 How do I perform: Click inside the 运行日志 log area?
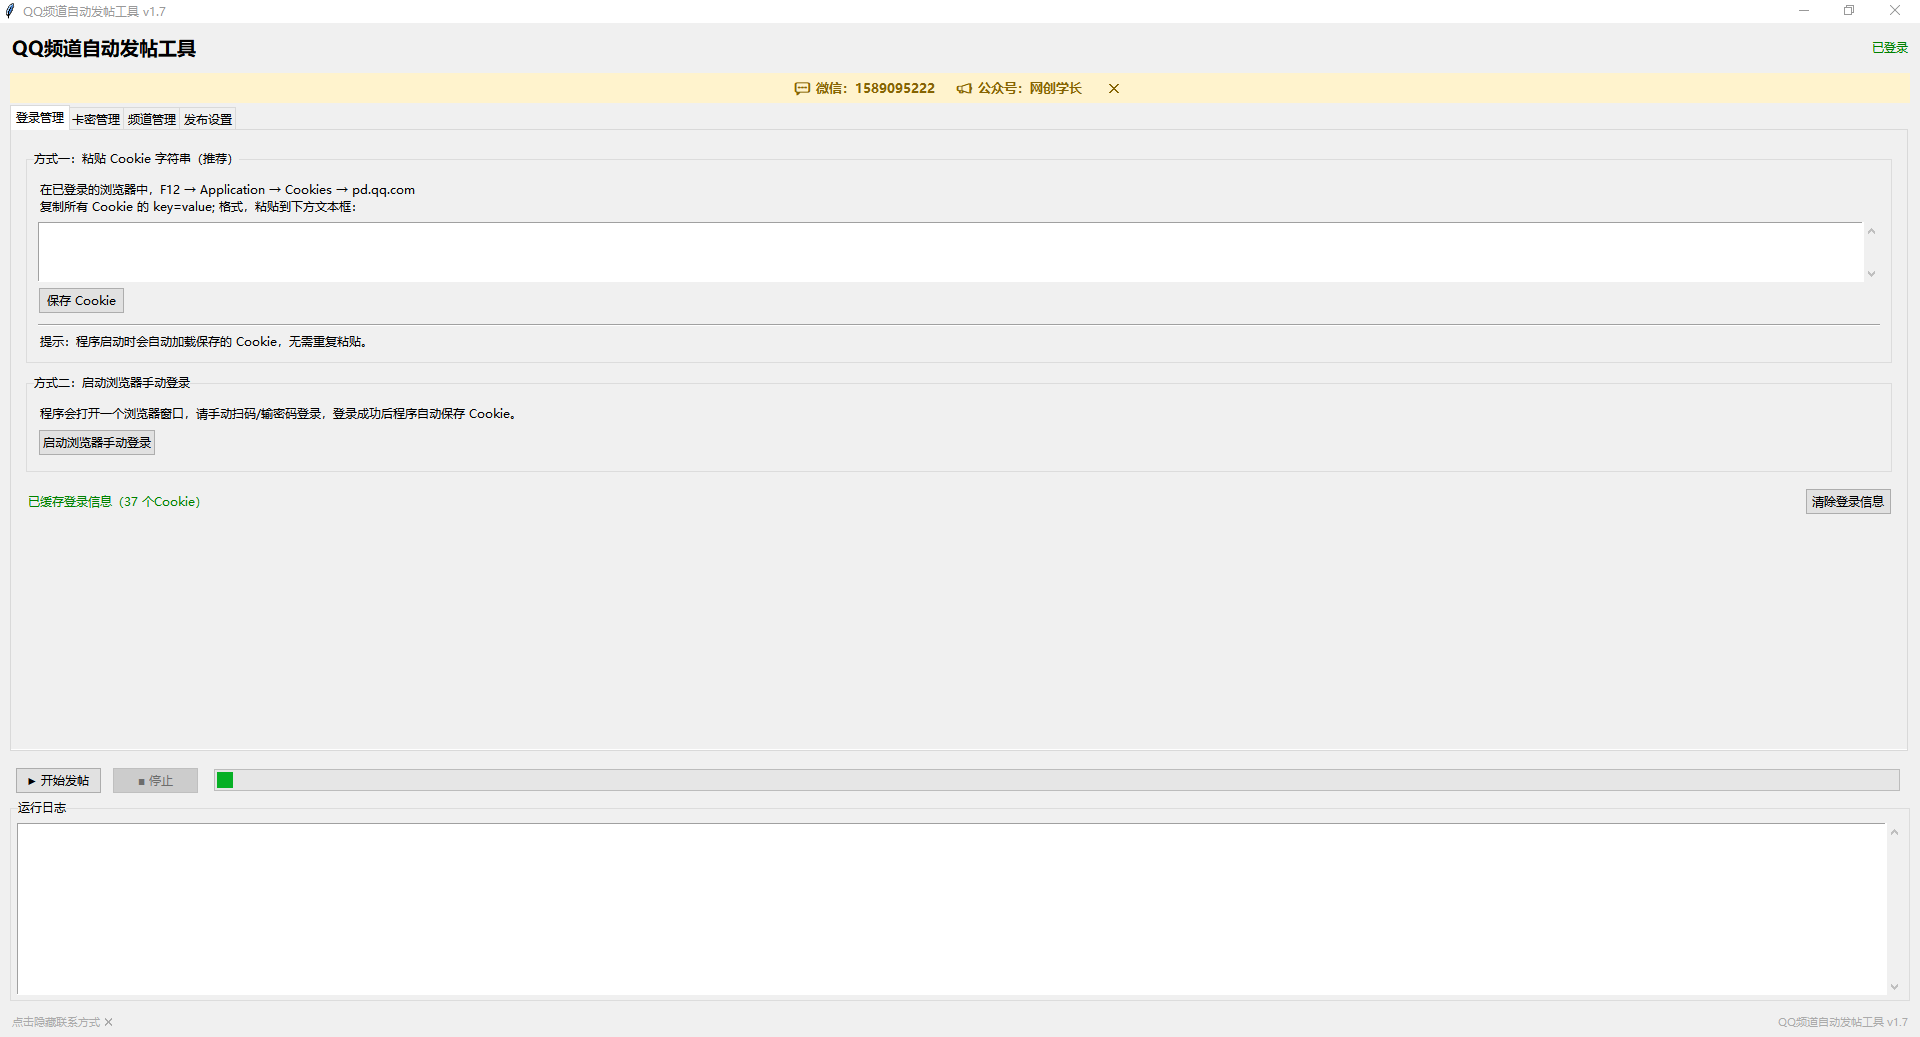click(x=951, y=909)
